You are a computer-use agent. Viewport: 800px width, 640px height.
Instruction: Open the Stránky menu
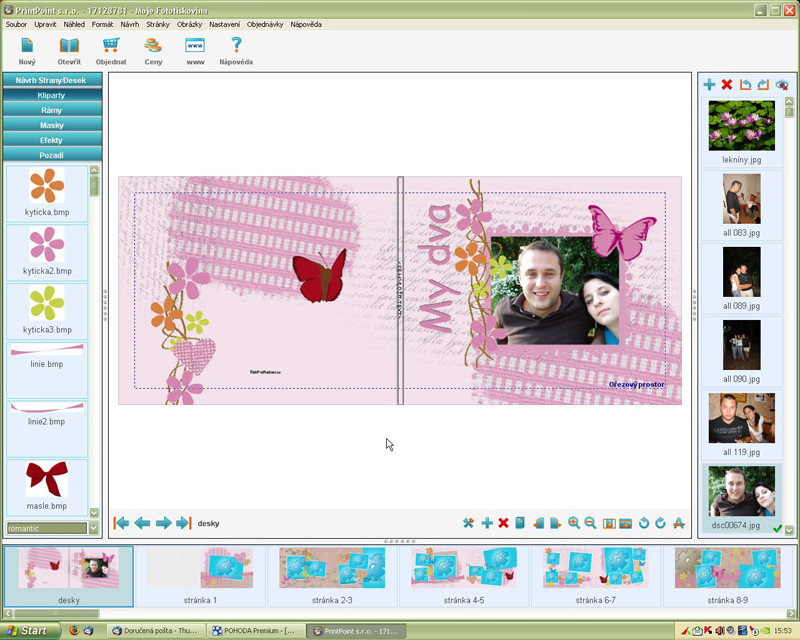pos(158,24)
